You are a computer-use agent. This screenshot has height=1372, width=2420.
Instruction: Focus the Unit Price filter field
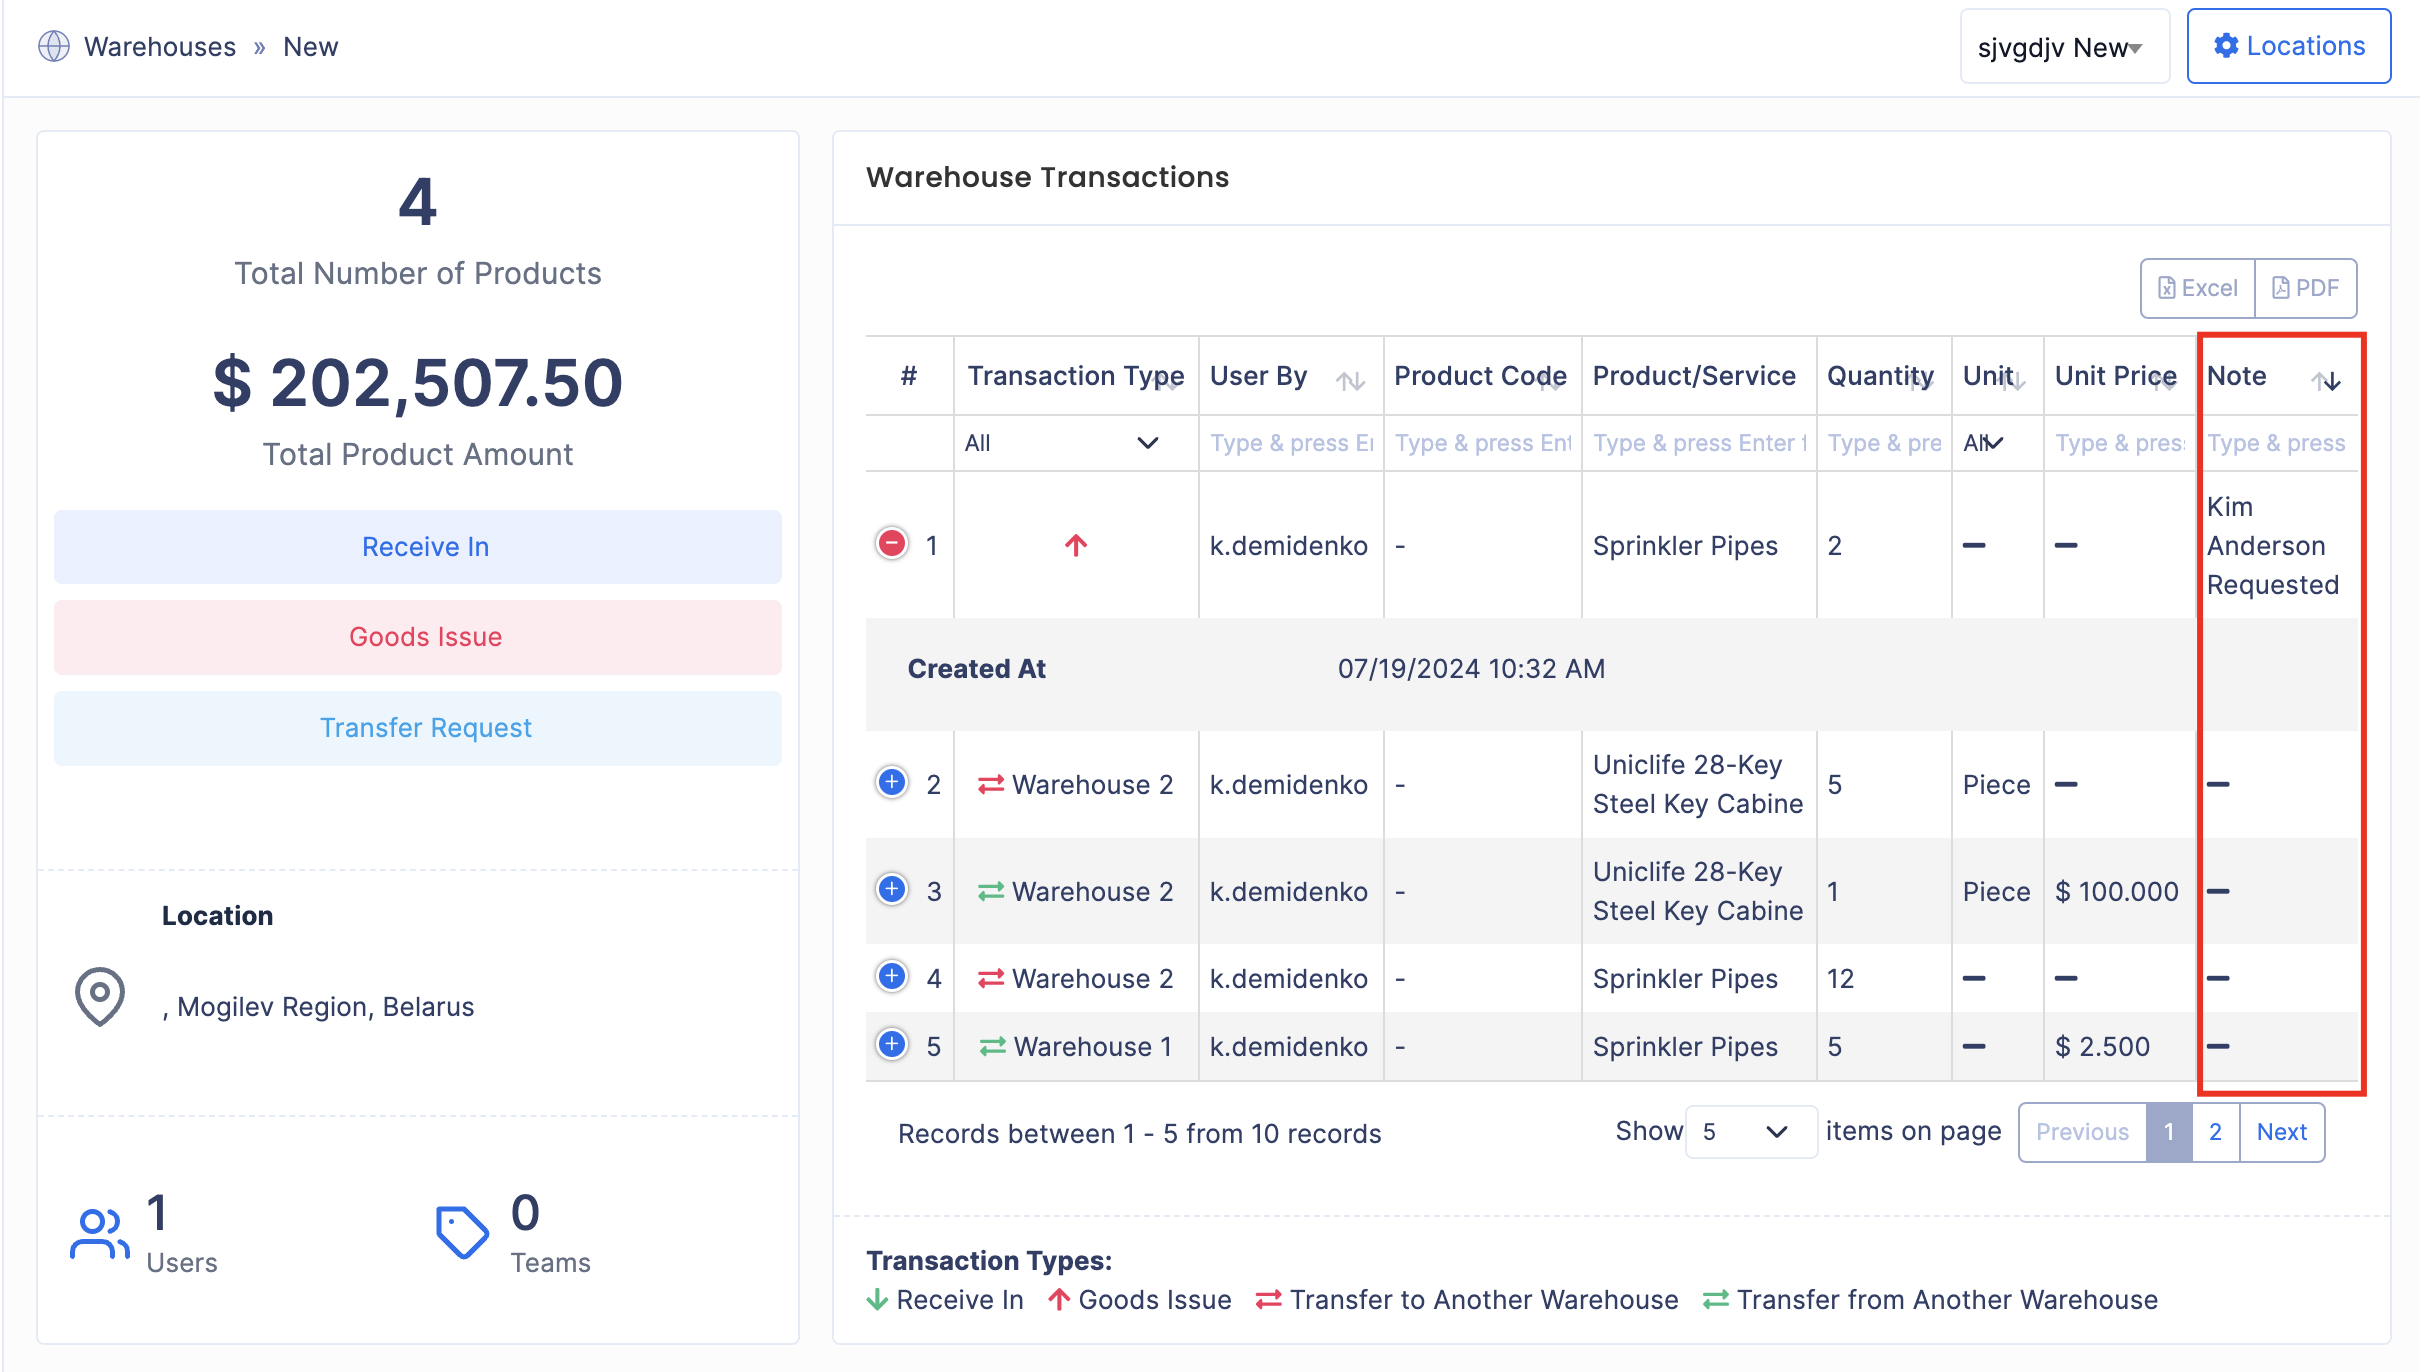[x=2119, y=443]
